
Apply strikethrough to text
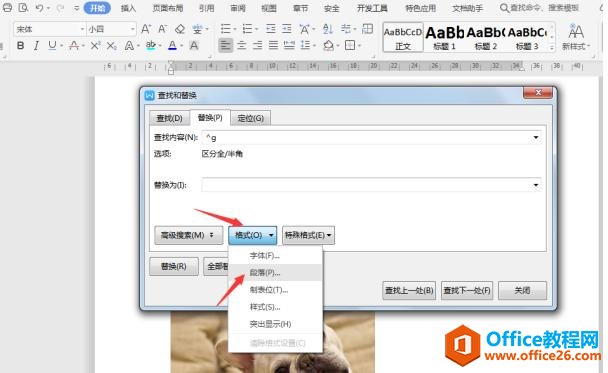pyautogui.click(x=74, y=46)
